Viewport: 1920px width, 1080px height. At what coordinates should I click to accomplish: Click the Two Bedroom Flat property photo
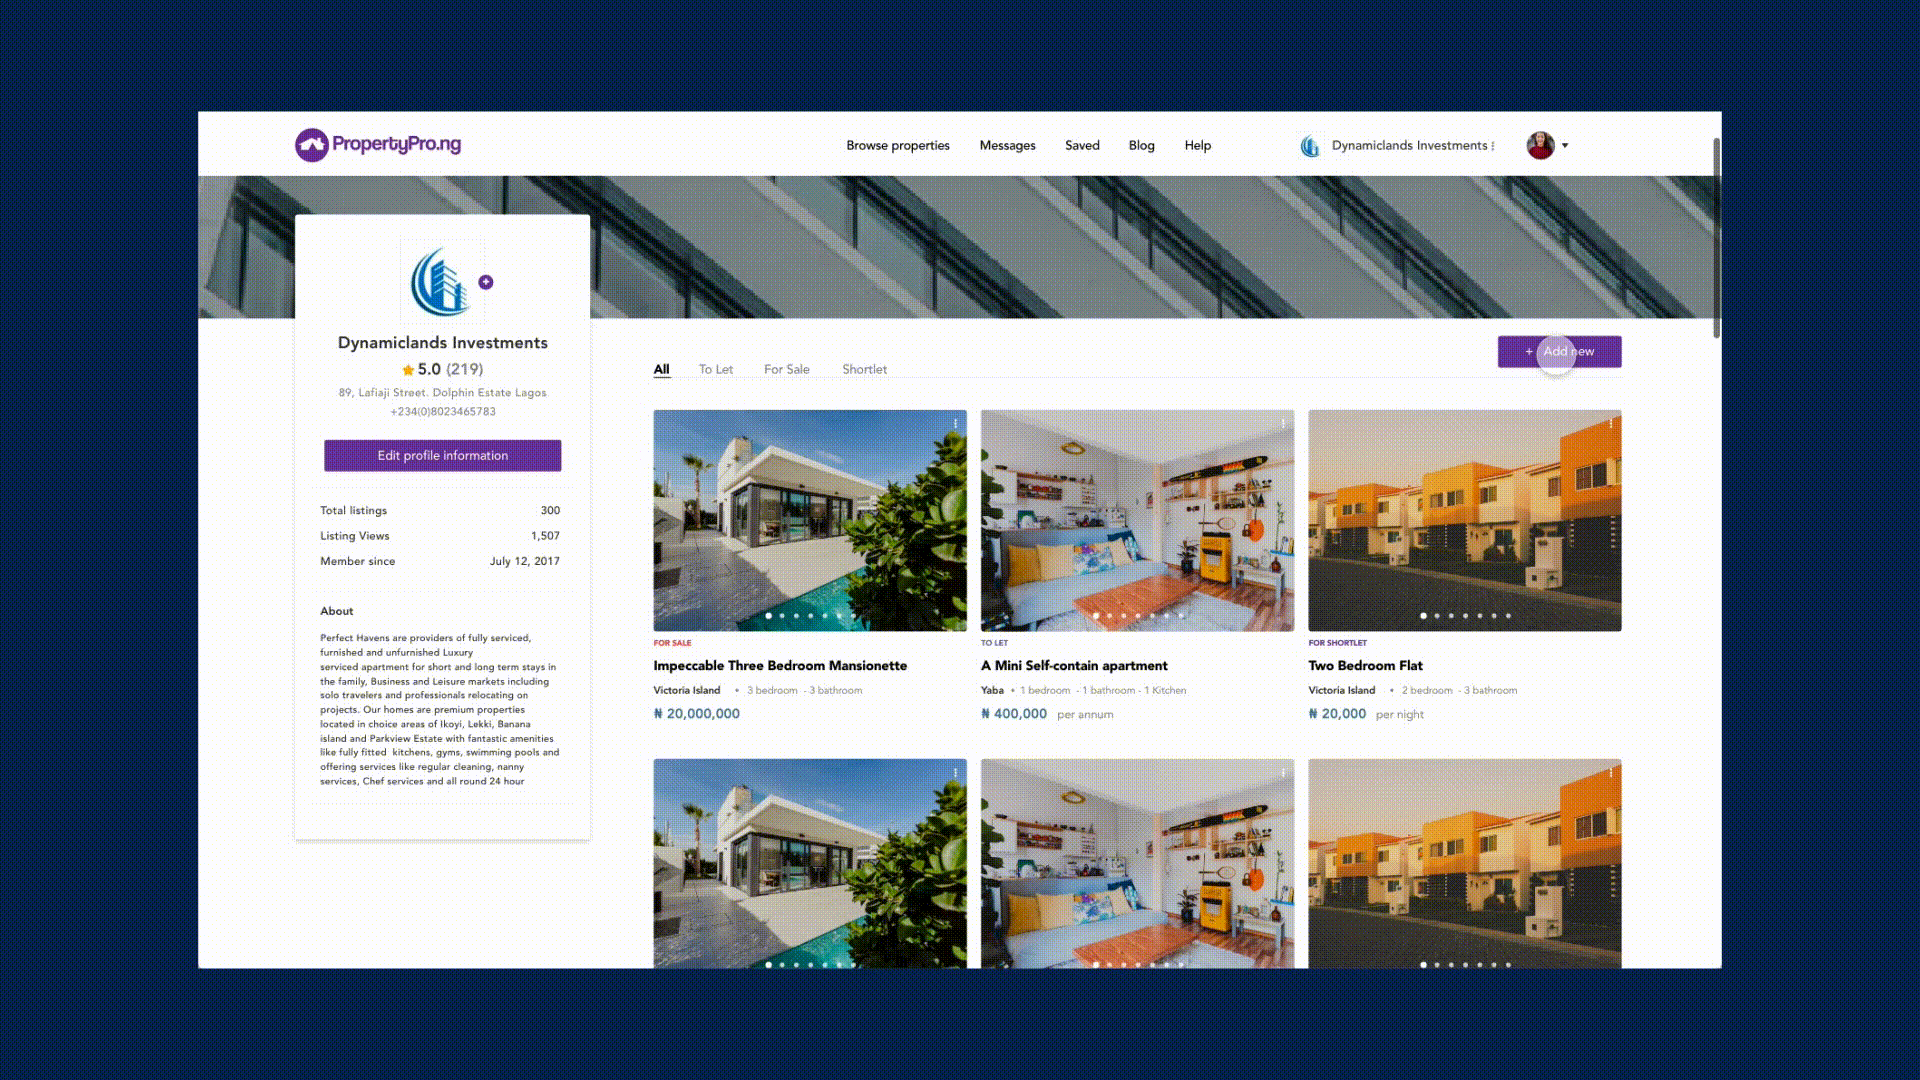coord(1464,520)
